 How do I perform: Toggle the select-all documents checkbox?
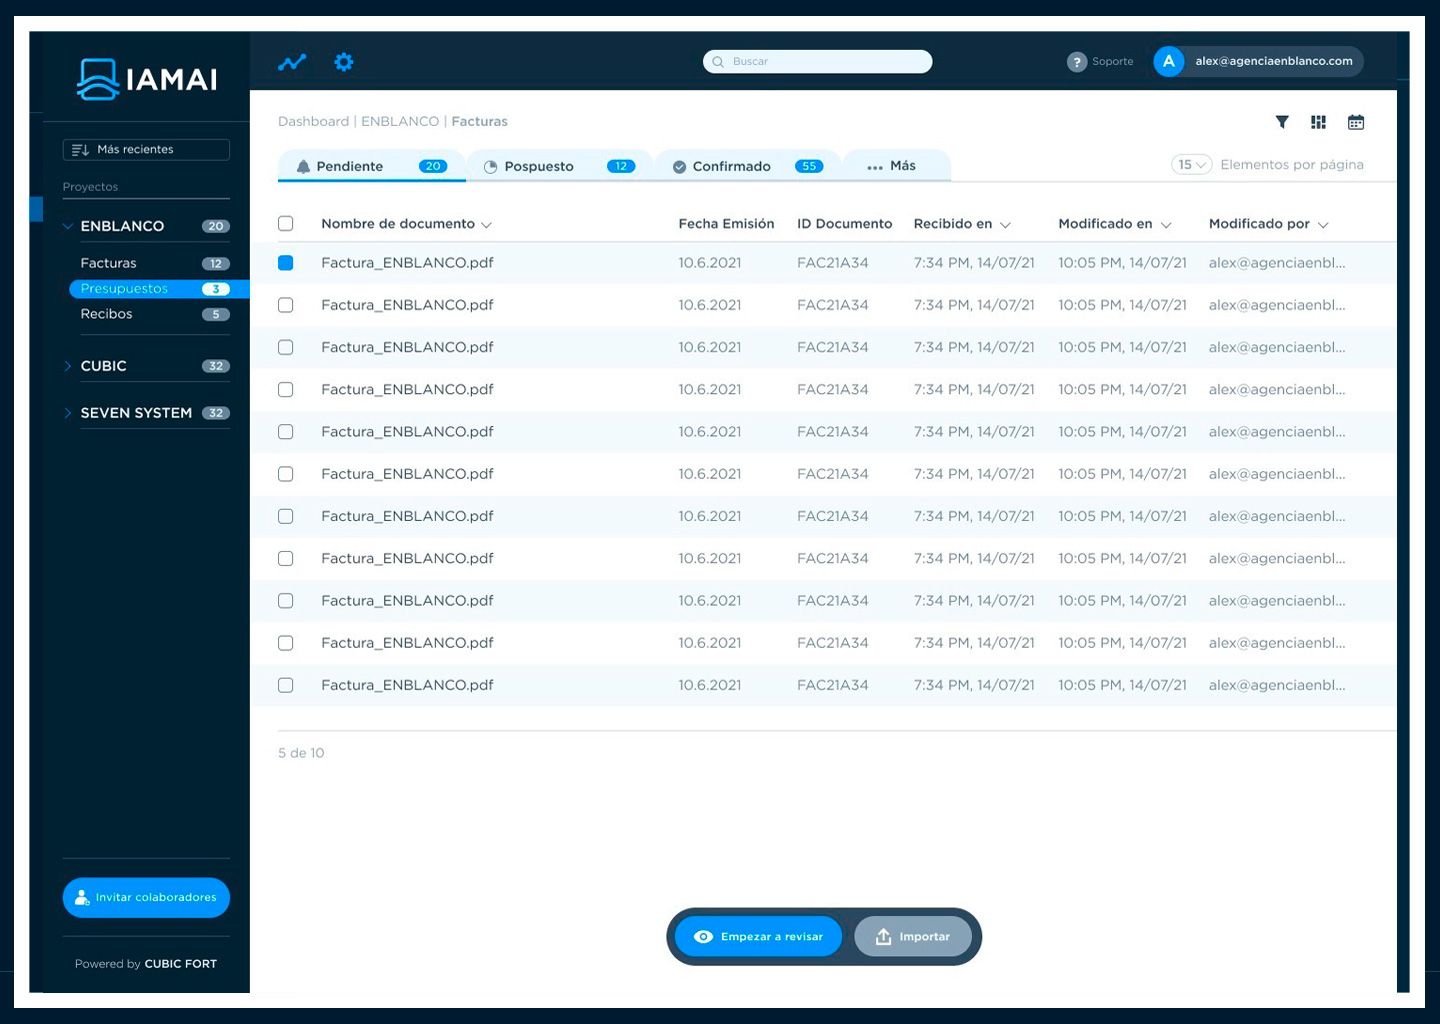pyautogui.click(x=286, y=224)
